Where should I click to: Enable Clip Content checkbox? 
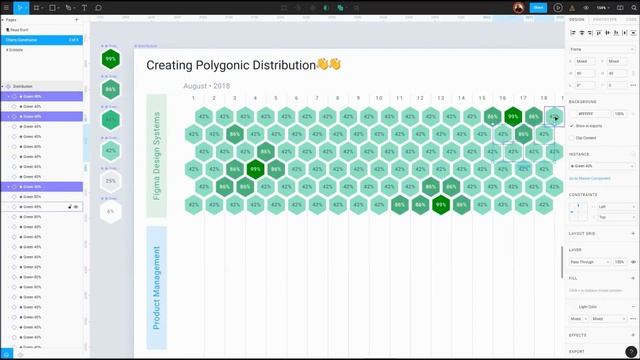pos(572,138)
